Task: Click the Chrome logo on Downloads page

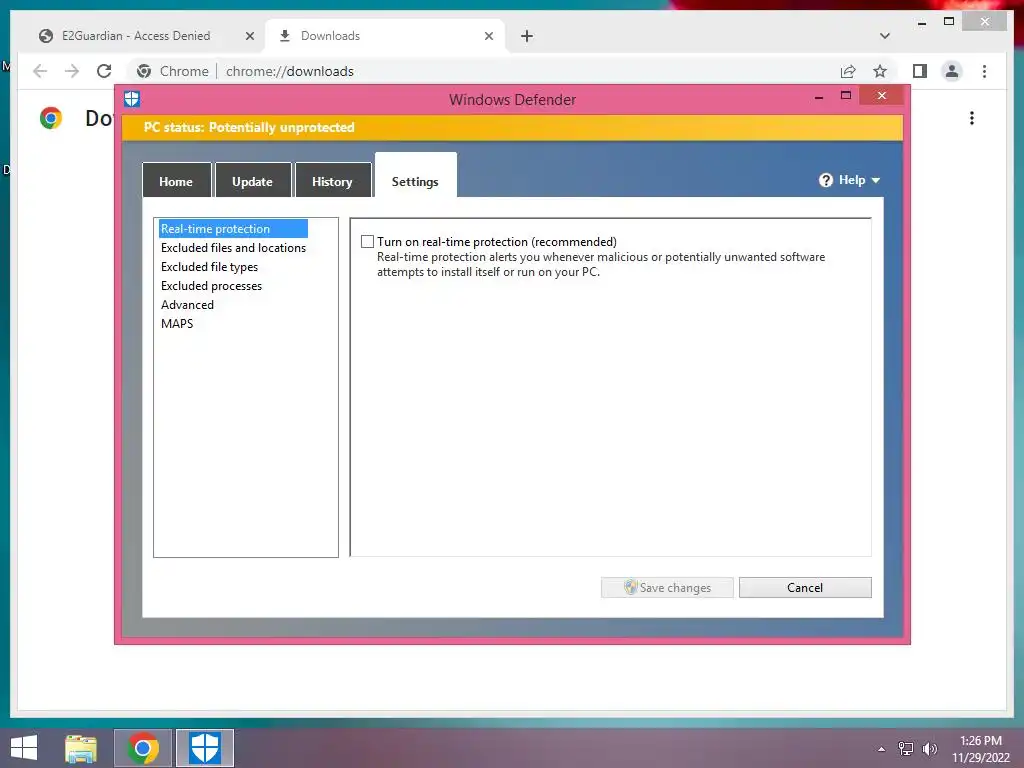Action: click(x=50, y=118)
